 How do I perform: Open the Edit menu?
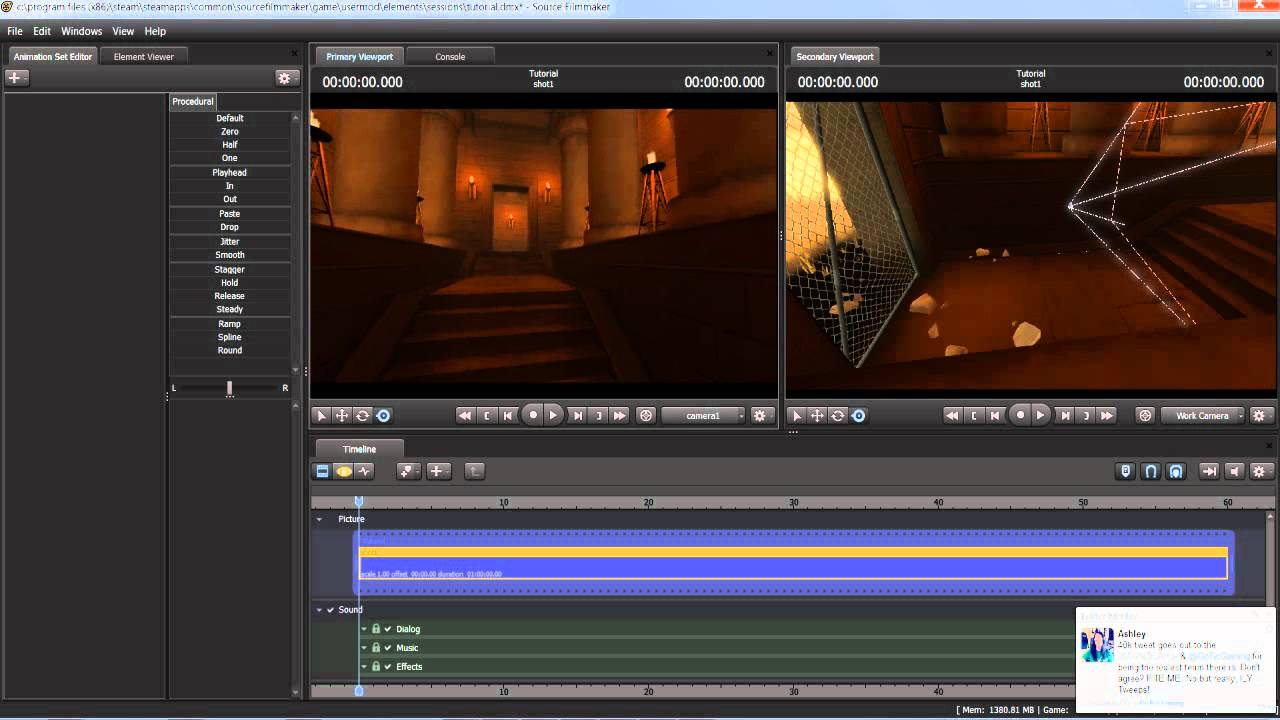tap(42, 31)
